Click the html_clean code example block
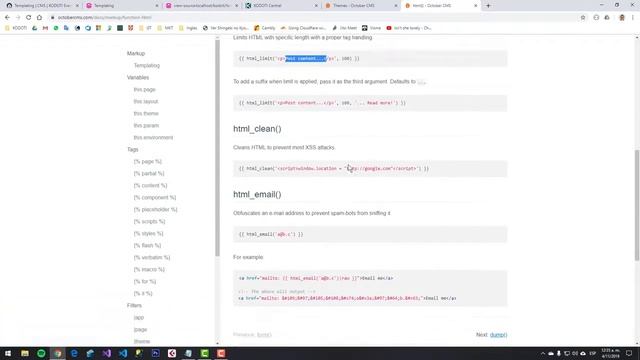 pyautogui.click(x=370, y=169)
